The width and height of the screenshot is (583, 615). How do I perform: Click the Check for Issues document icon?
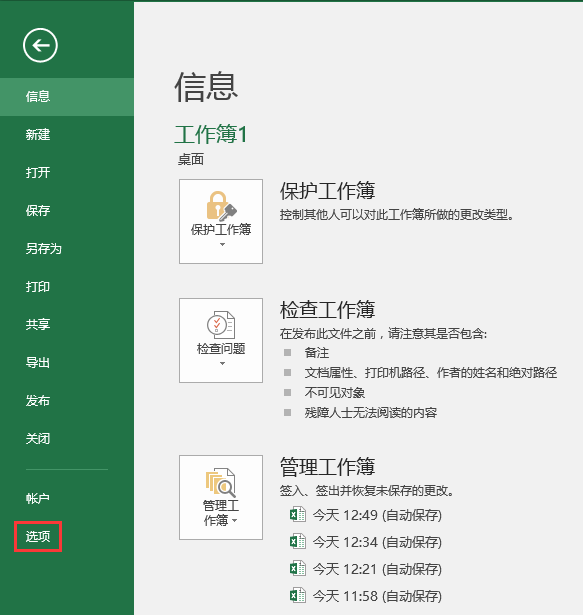(x=221, y=325)
